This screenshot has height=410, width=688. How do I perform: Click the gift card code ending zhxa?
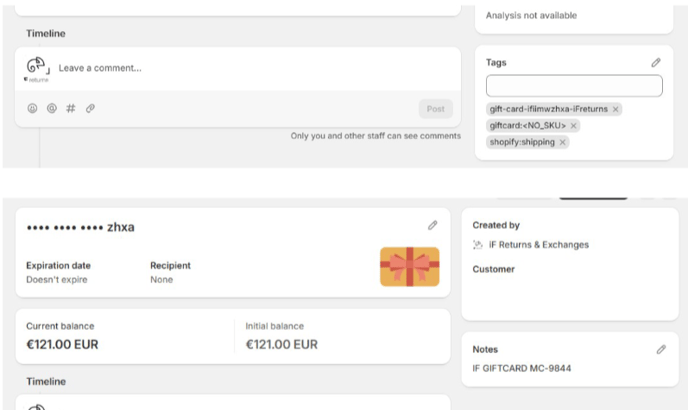click(81, 227)
